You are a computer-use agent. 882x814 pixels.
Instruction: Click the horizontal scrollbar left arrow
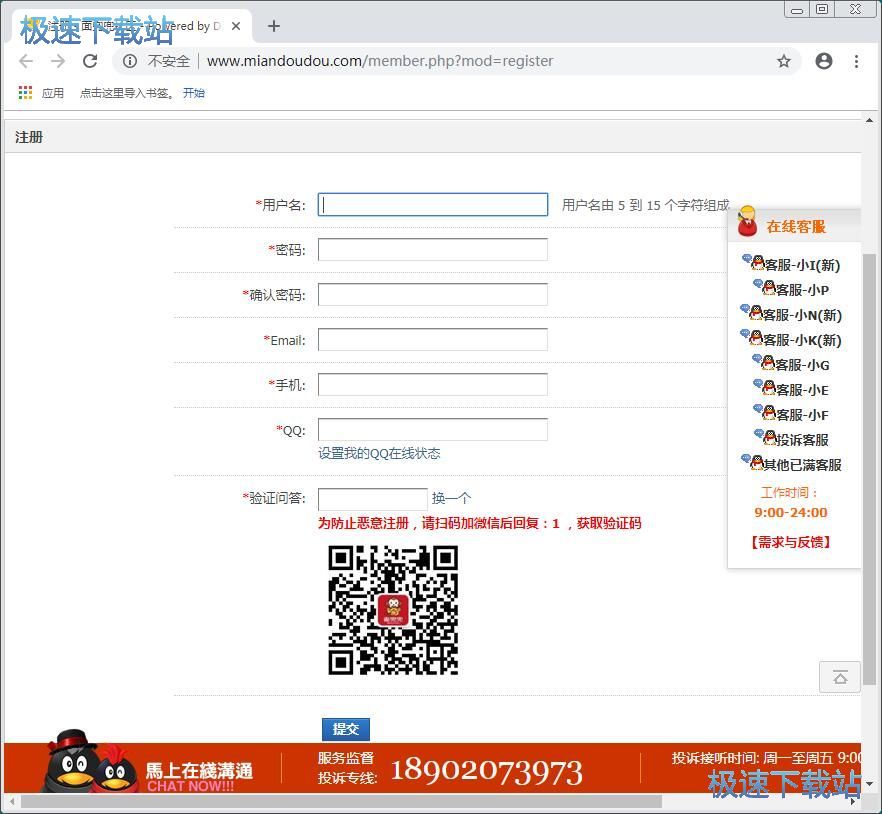(x=11, y=801)
